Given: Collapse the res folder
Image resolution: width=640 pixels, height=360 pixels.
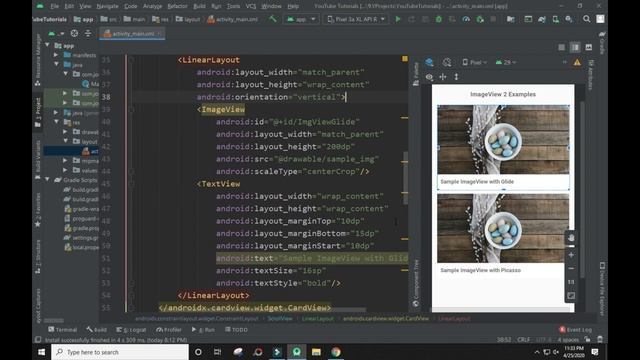Looking at the screenshot, I should [x=56, y=122].
